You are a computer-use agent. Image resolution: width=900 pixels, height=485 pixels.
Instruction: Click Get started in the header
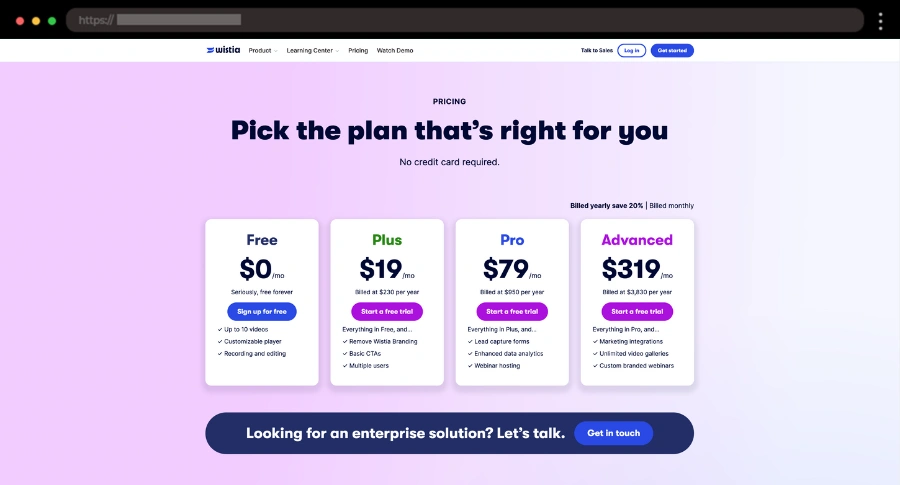pos(672,50)
